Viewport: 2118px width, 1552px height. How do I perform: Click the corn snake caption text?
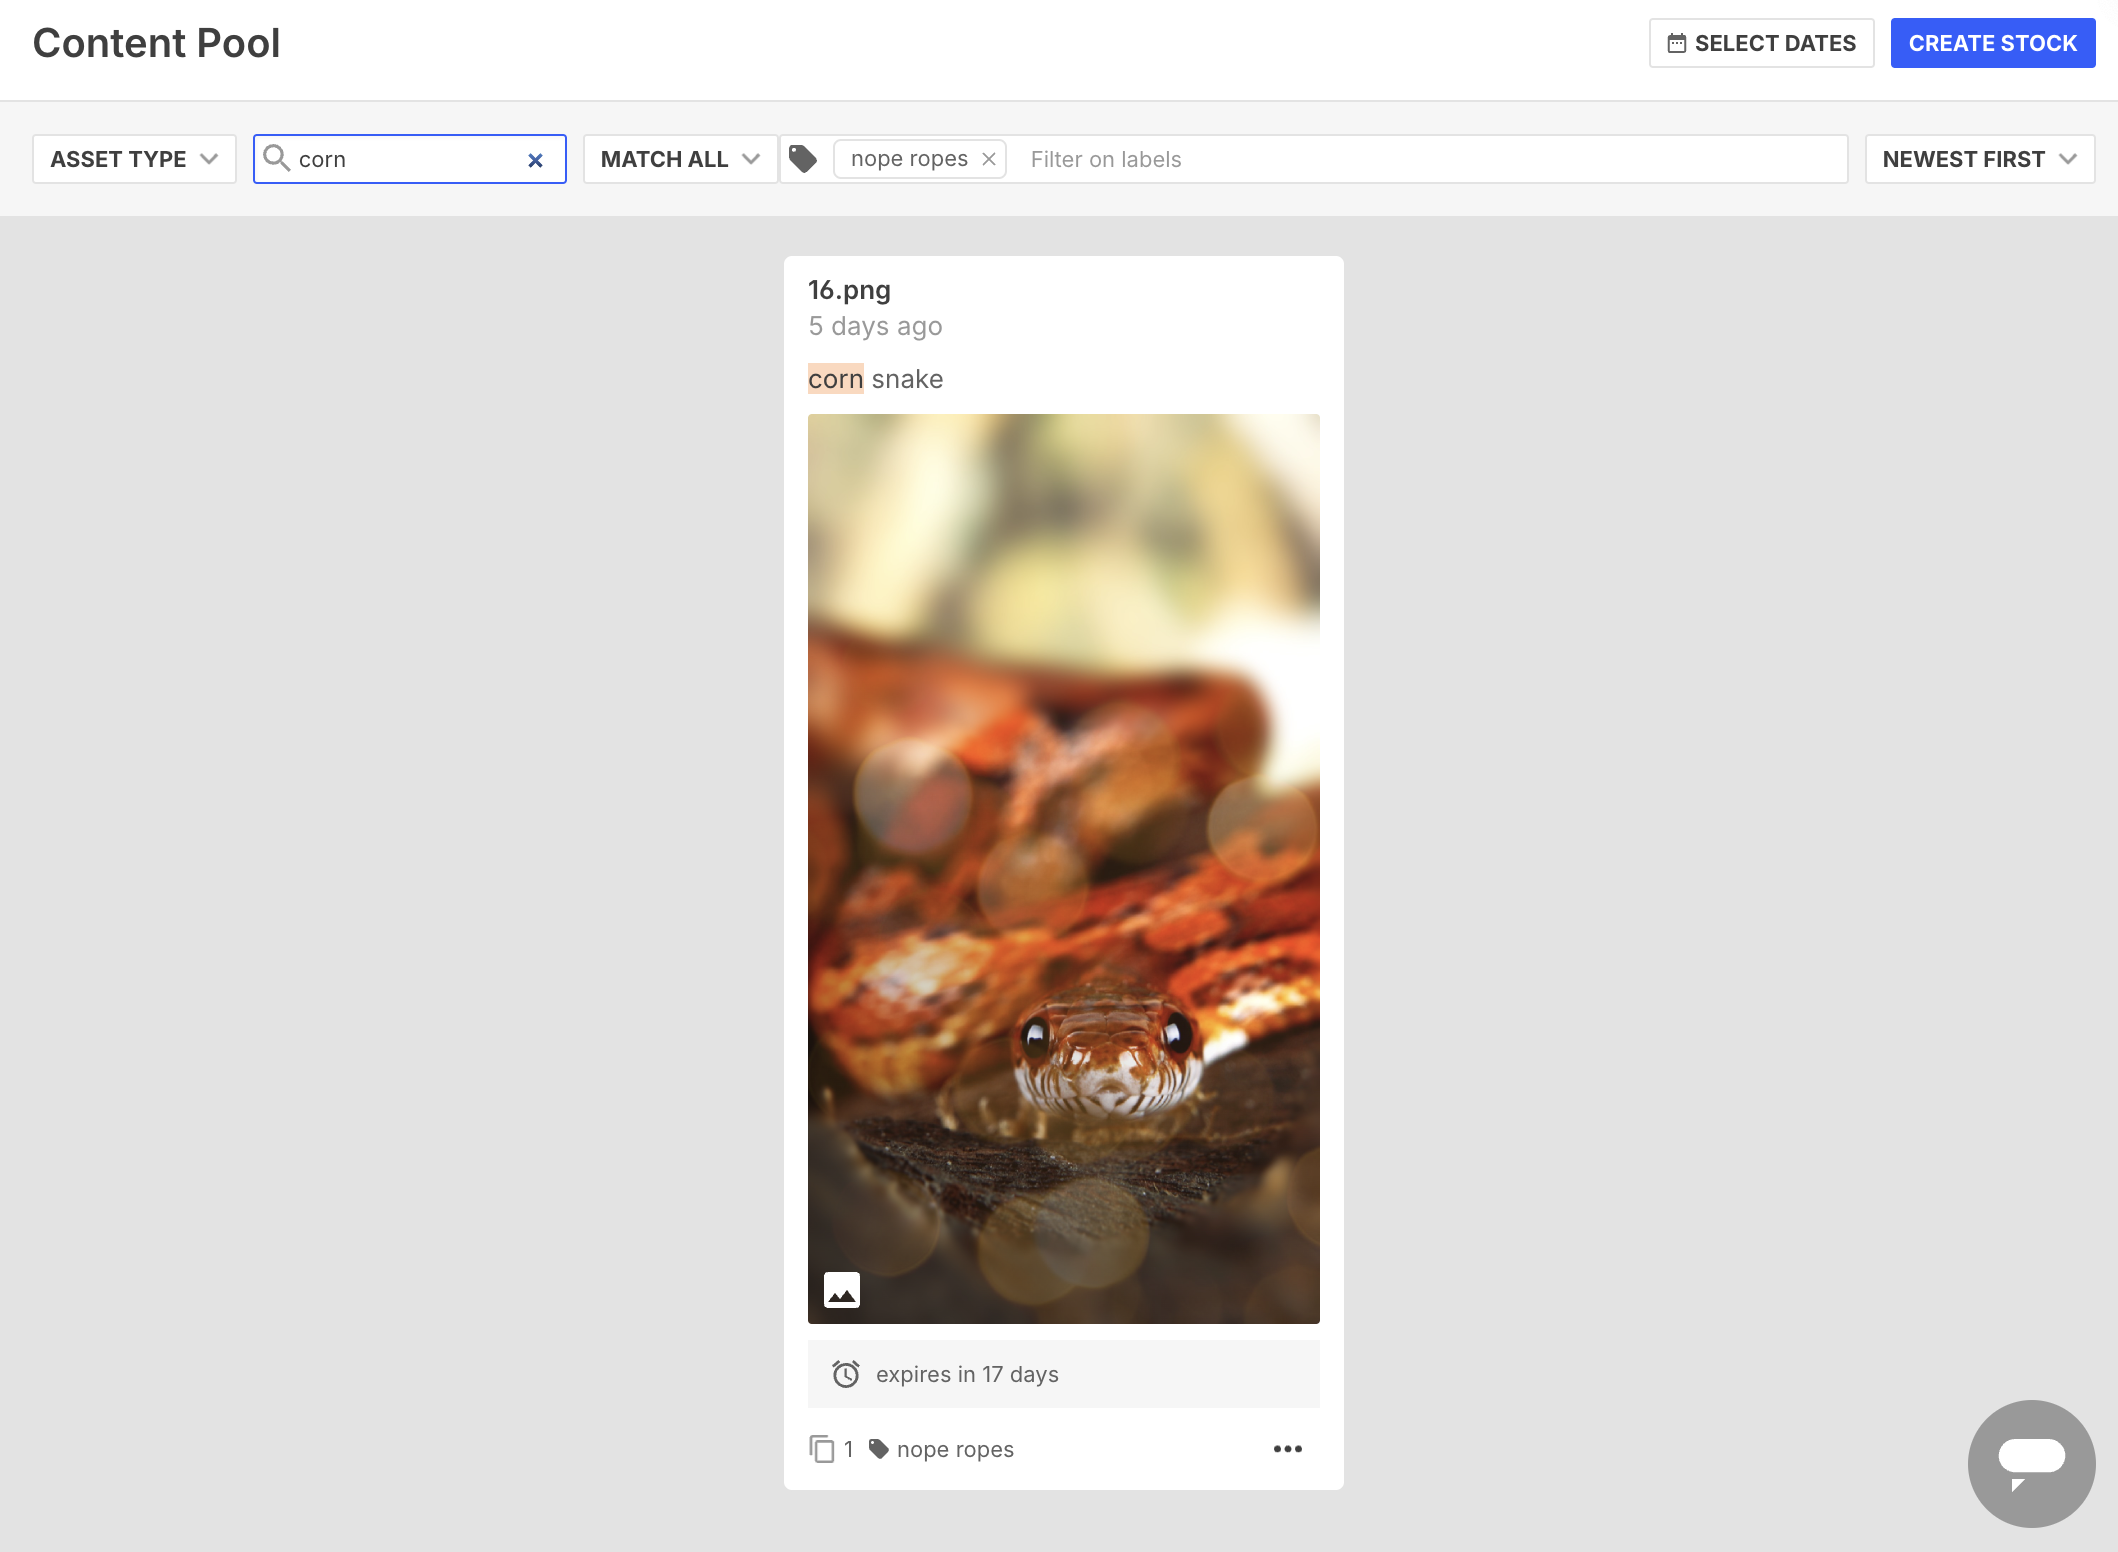tap(876, 379)
